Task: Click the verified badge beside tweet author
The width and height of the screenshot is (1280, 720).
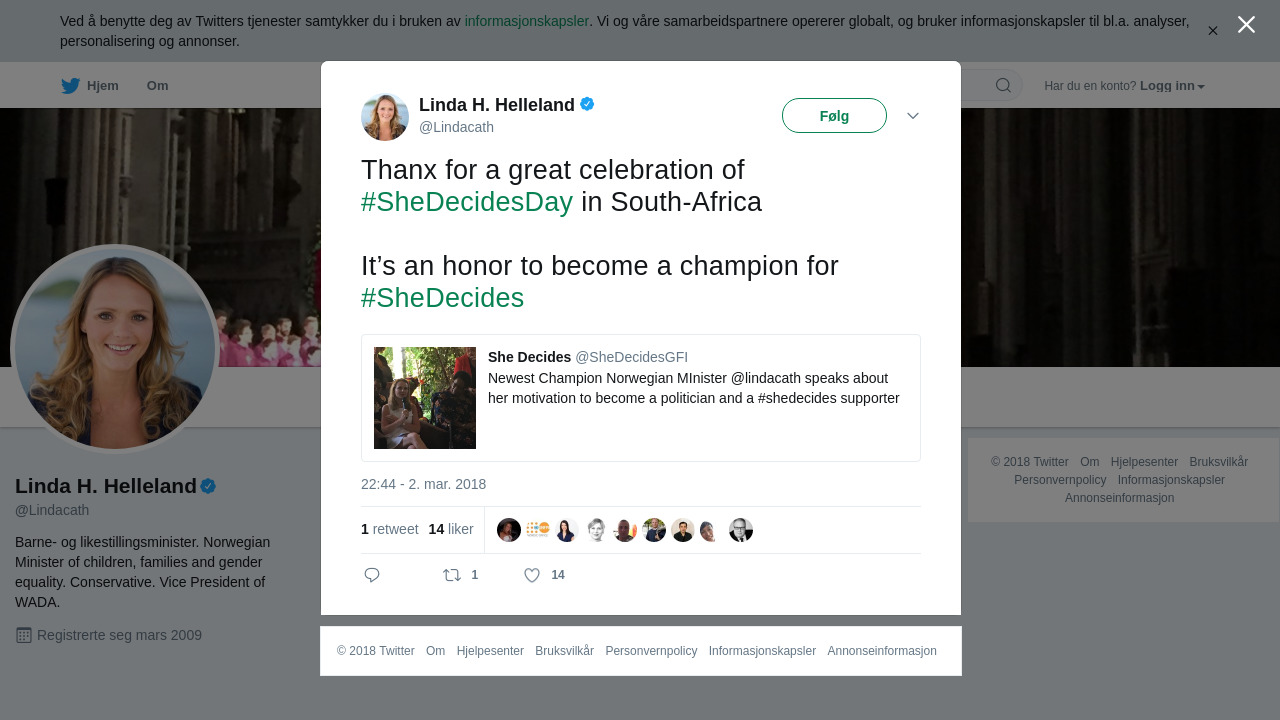Action: 587,104
